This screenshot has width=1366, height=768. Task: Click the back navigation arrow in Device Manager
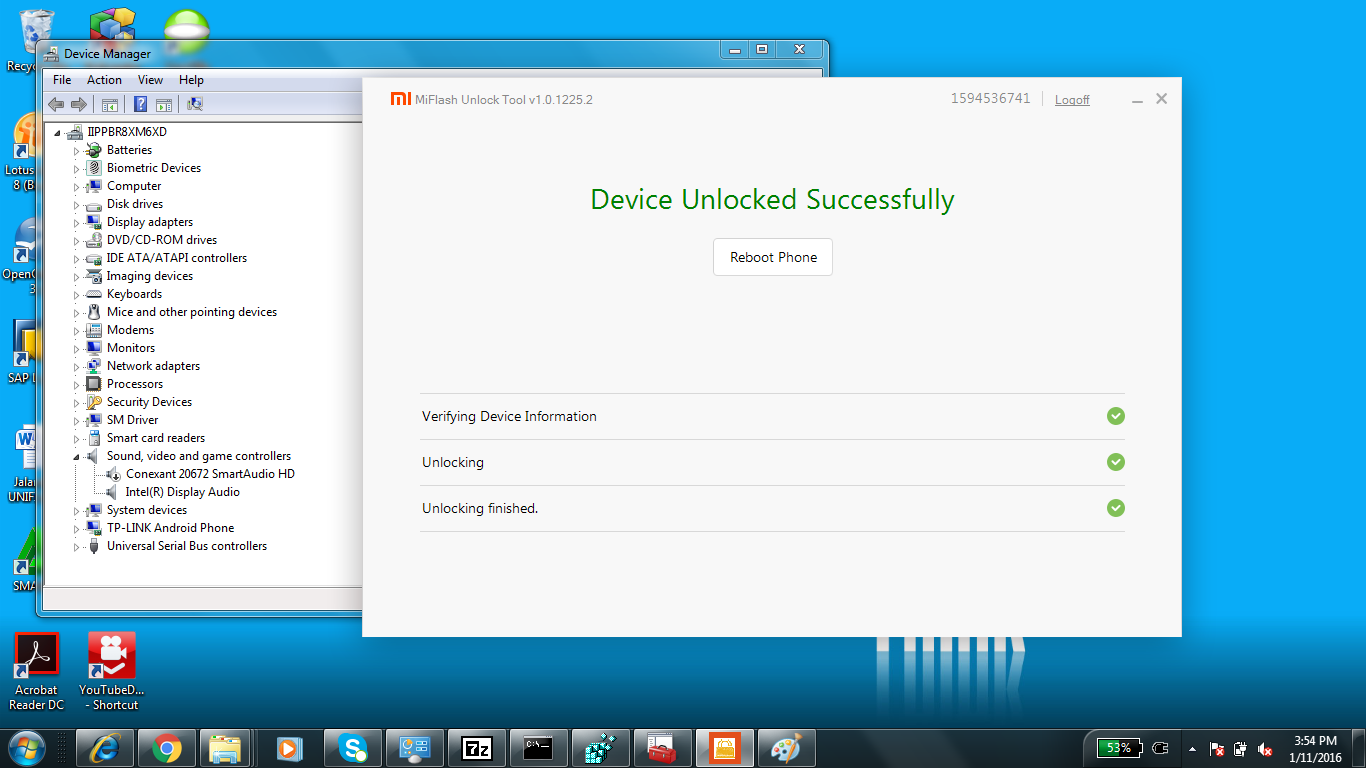pyautogui.click(x=56, y=103)
